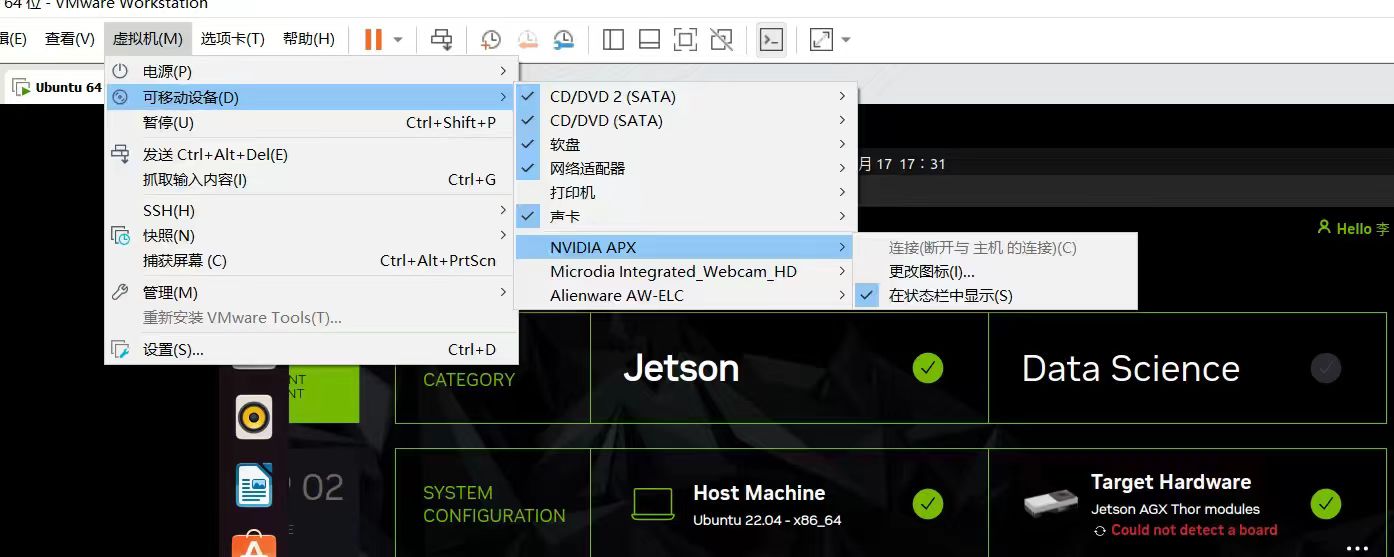Switch to the Ubuntu 64 VM tab
Screen dimensions: 1394x557
(x=57, y=87)
